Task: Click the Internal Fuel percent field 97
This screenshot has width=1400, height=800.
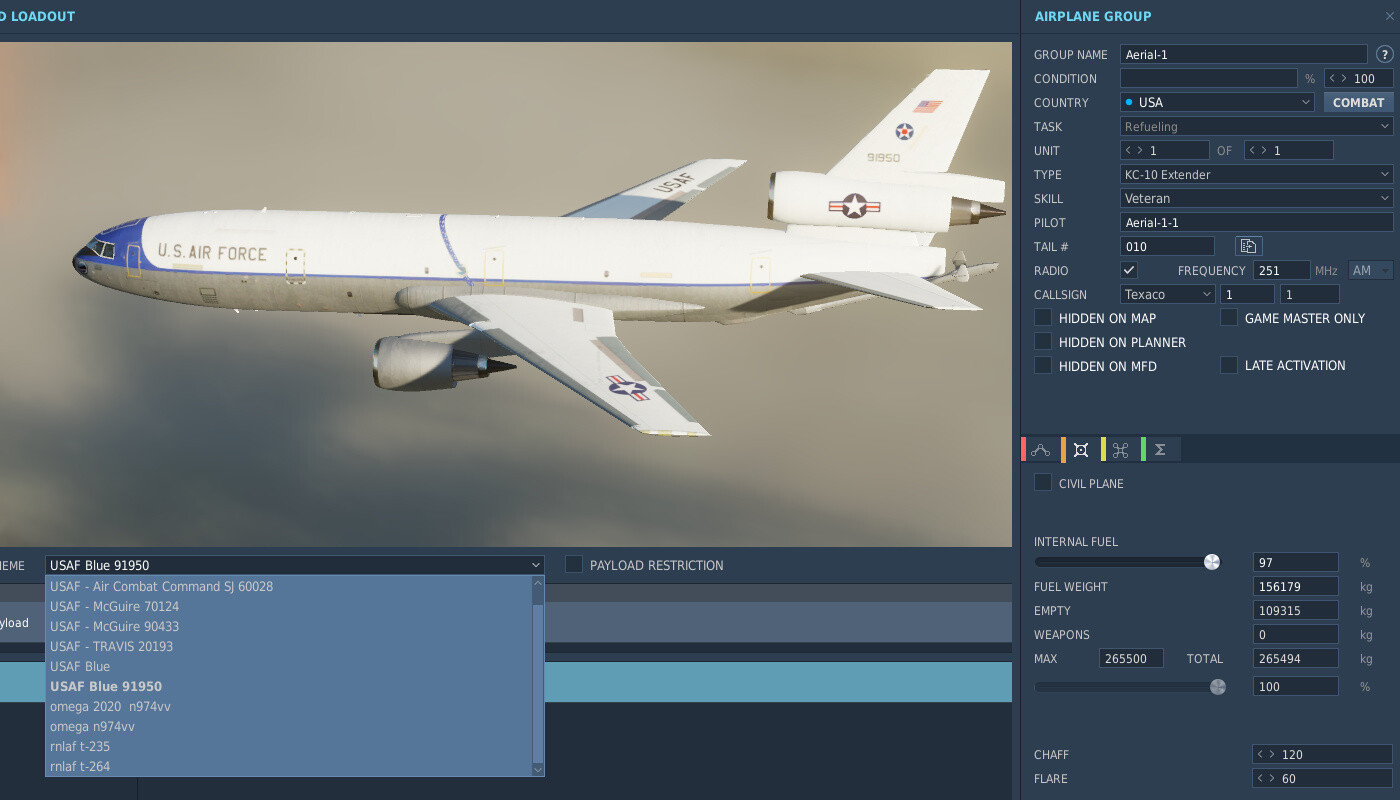Action: pos(1295,562)
